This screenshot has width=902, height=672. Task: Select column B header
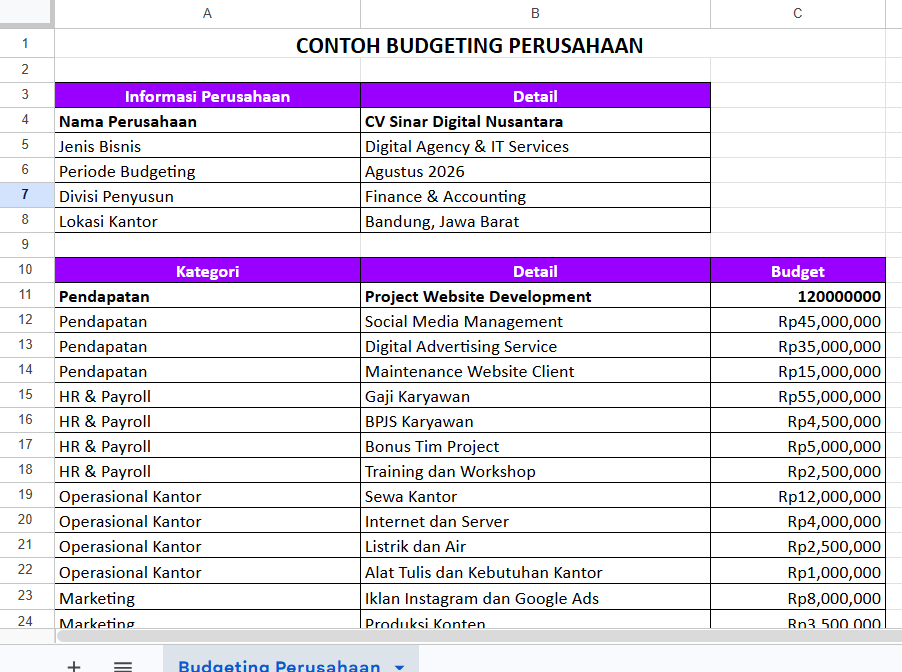535,14
